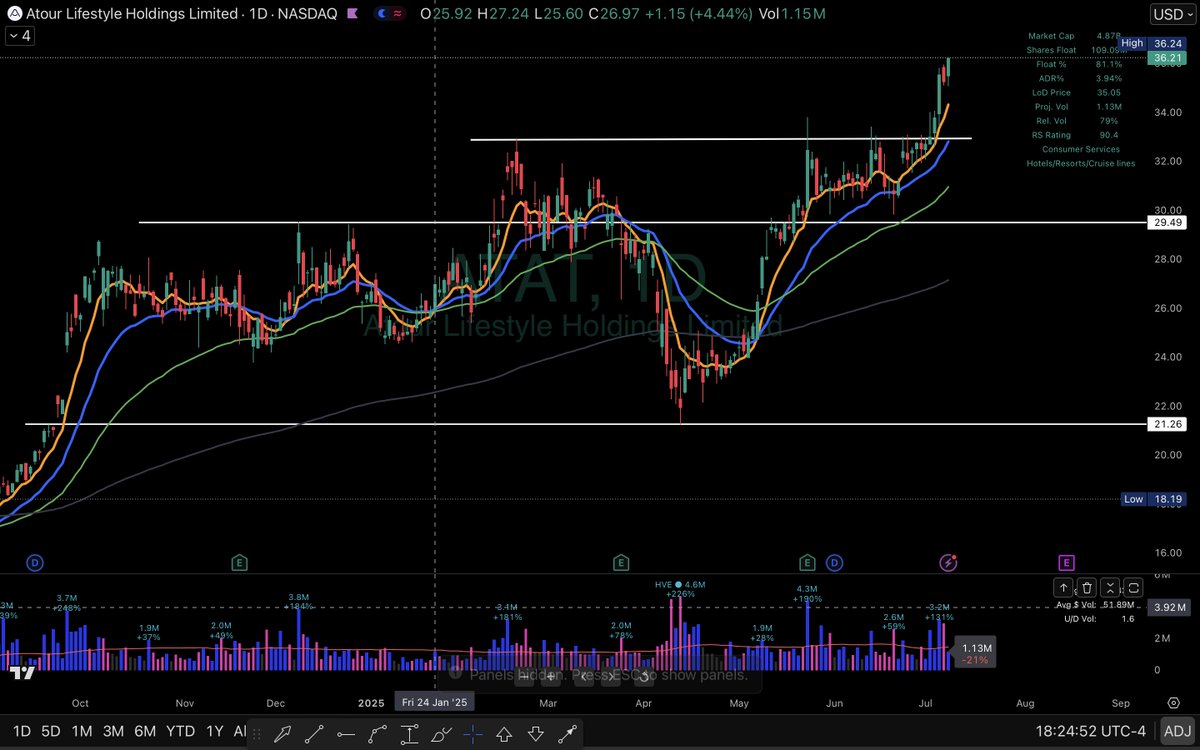1200x750 pixels.
Task: Click the July lightning news event marker
Action: click(948, 563)
